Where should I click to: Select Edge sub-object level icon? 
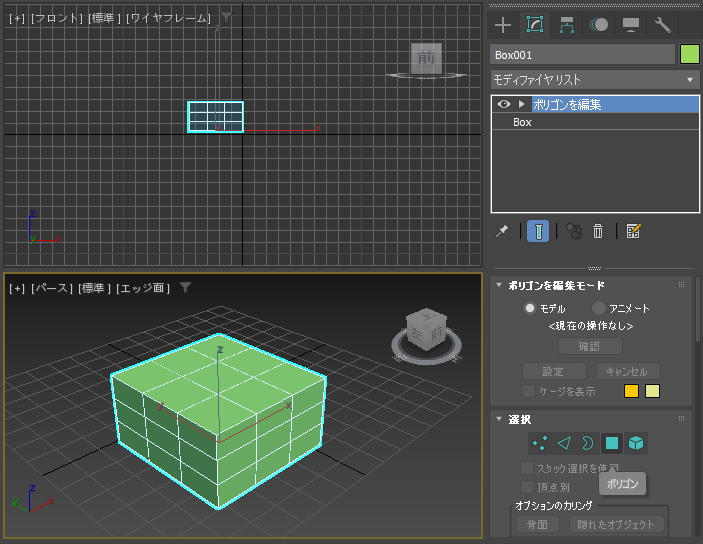pos(564,443)
